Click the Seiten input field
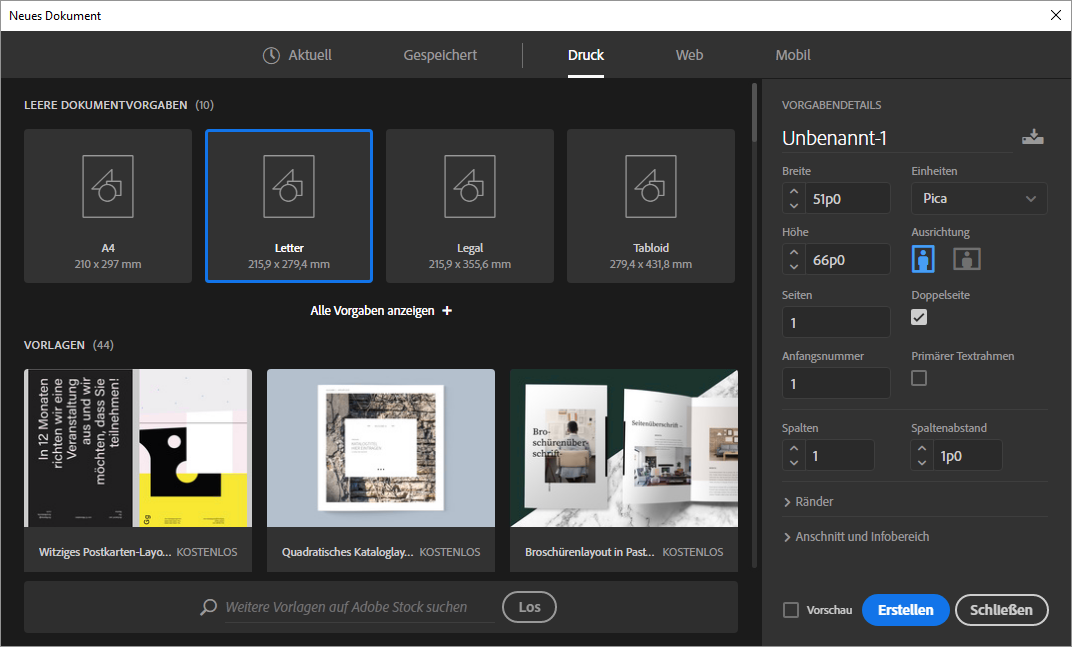Viewport: 1072px width, 647px height. [836, 322]
